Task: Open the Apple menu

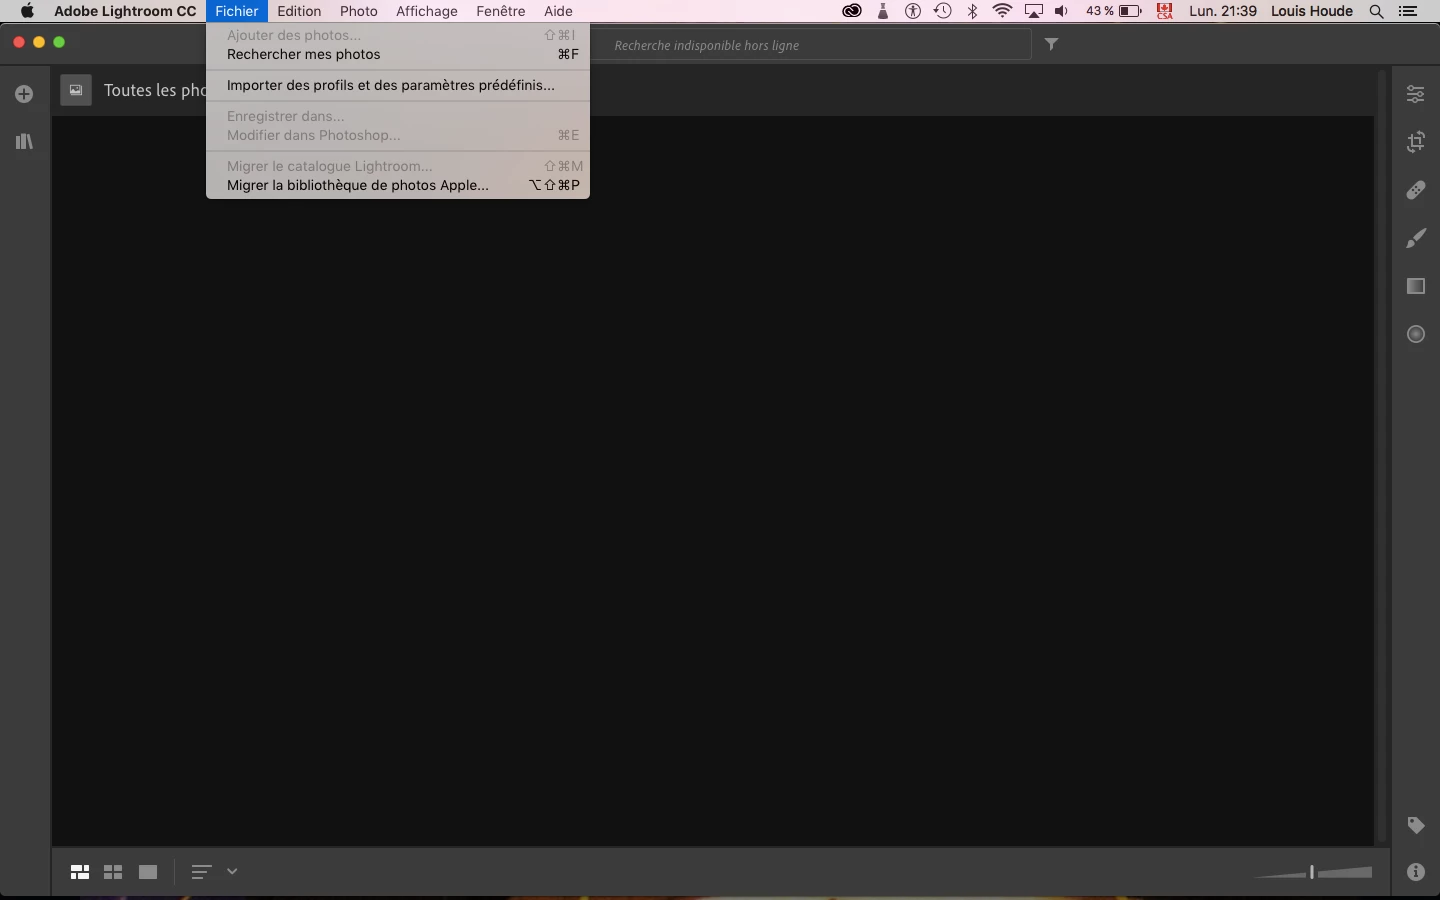Action: [x=27, y=11]
